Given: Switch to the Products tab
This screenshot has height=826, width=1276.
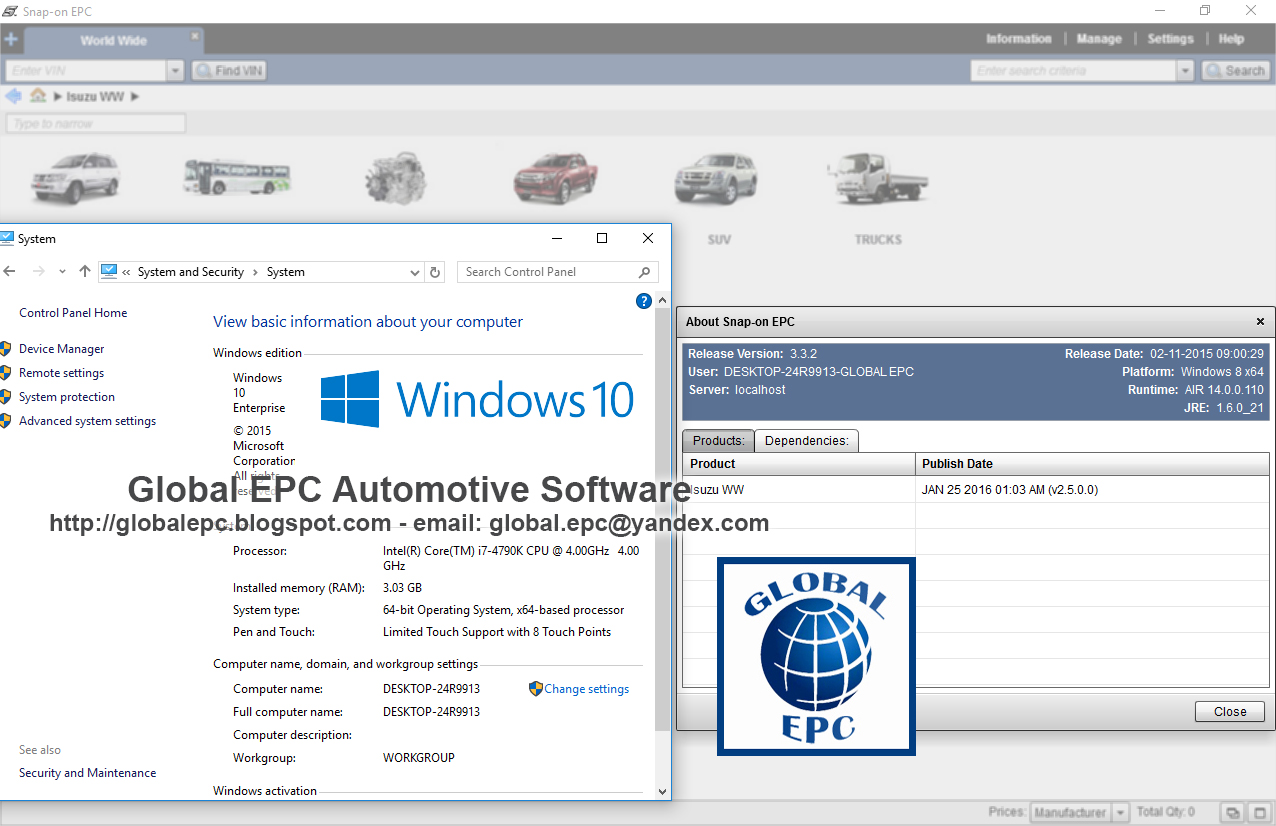Looking at the screenshot, I should 719,441.
